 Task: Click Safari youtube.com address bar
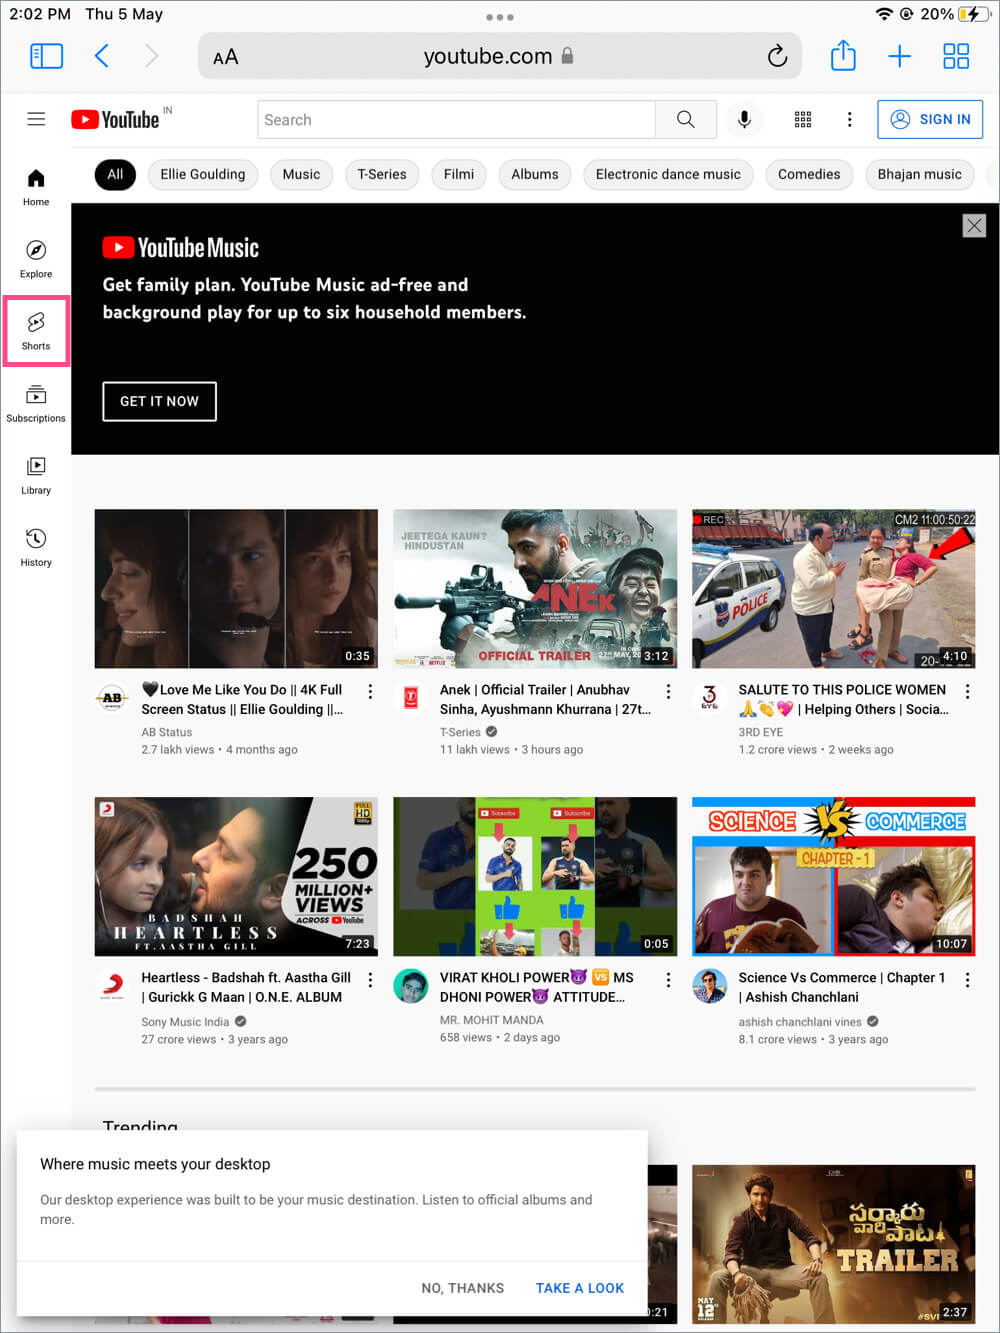pyautogui.click(x=500, y=56)
